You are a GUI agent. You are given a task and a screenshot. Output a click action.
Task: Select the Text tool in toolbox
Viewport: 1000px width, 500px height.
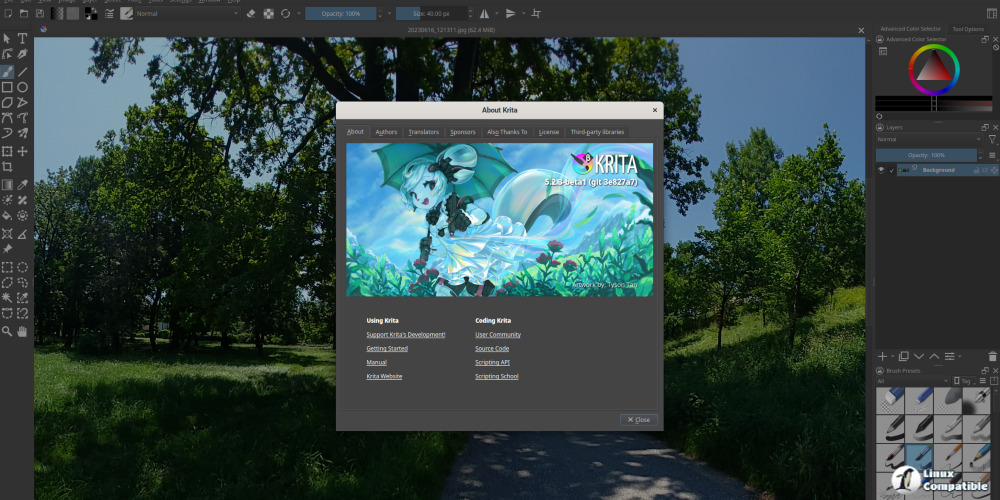22,38
